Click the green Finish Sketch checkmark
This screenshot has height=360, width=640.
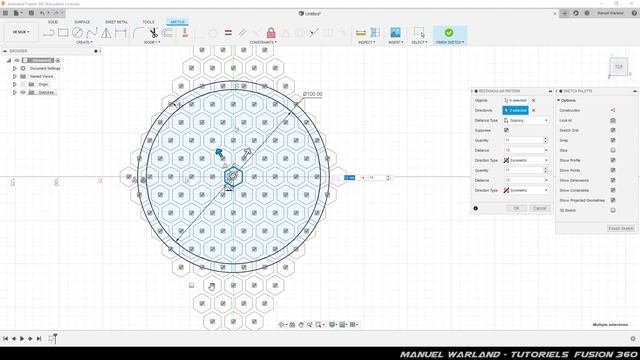click(449, 32)
